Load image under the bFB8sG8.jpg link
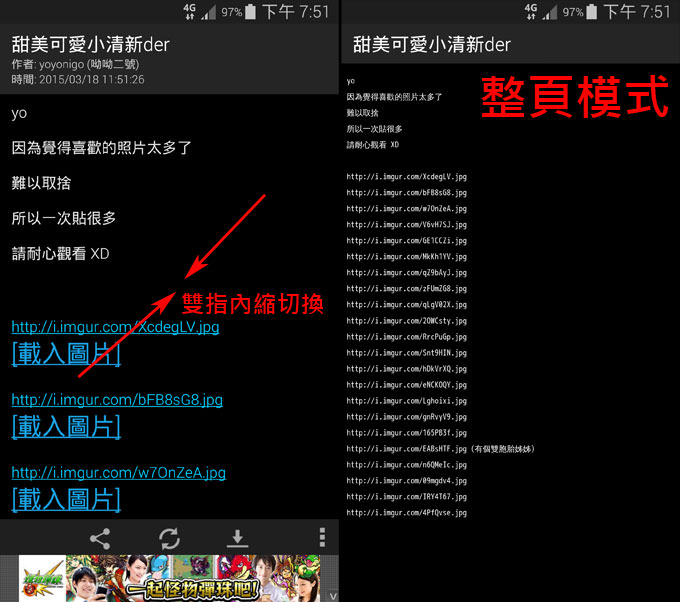 coord(66,426)
